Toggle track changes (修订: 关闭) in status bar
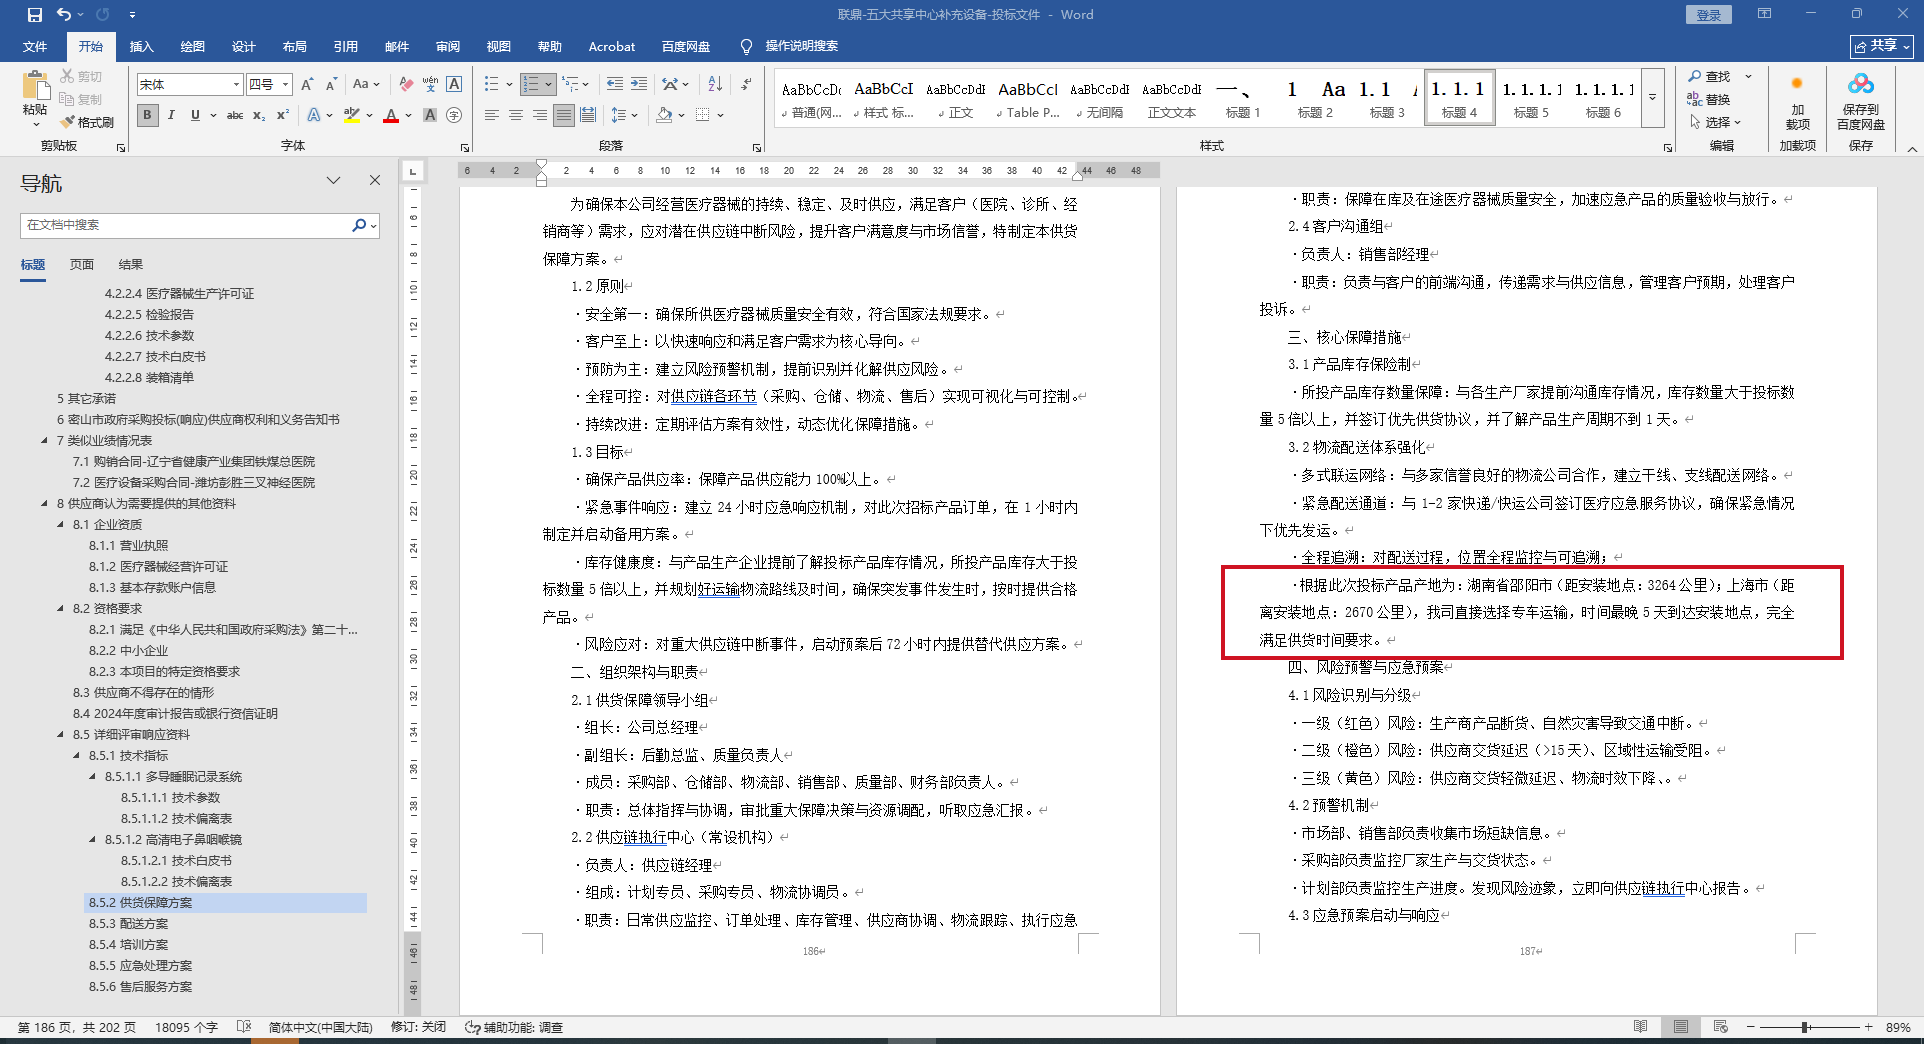Image resolution: width=1924 pixels, height=1044 pixels. pos(418,1027)
